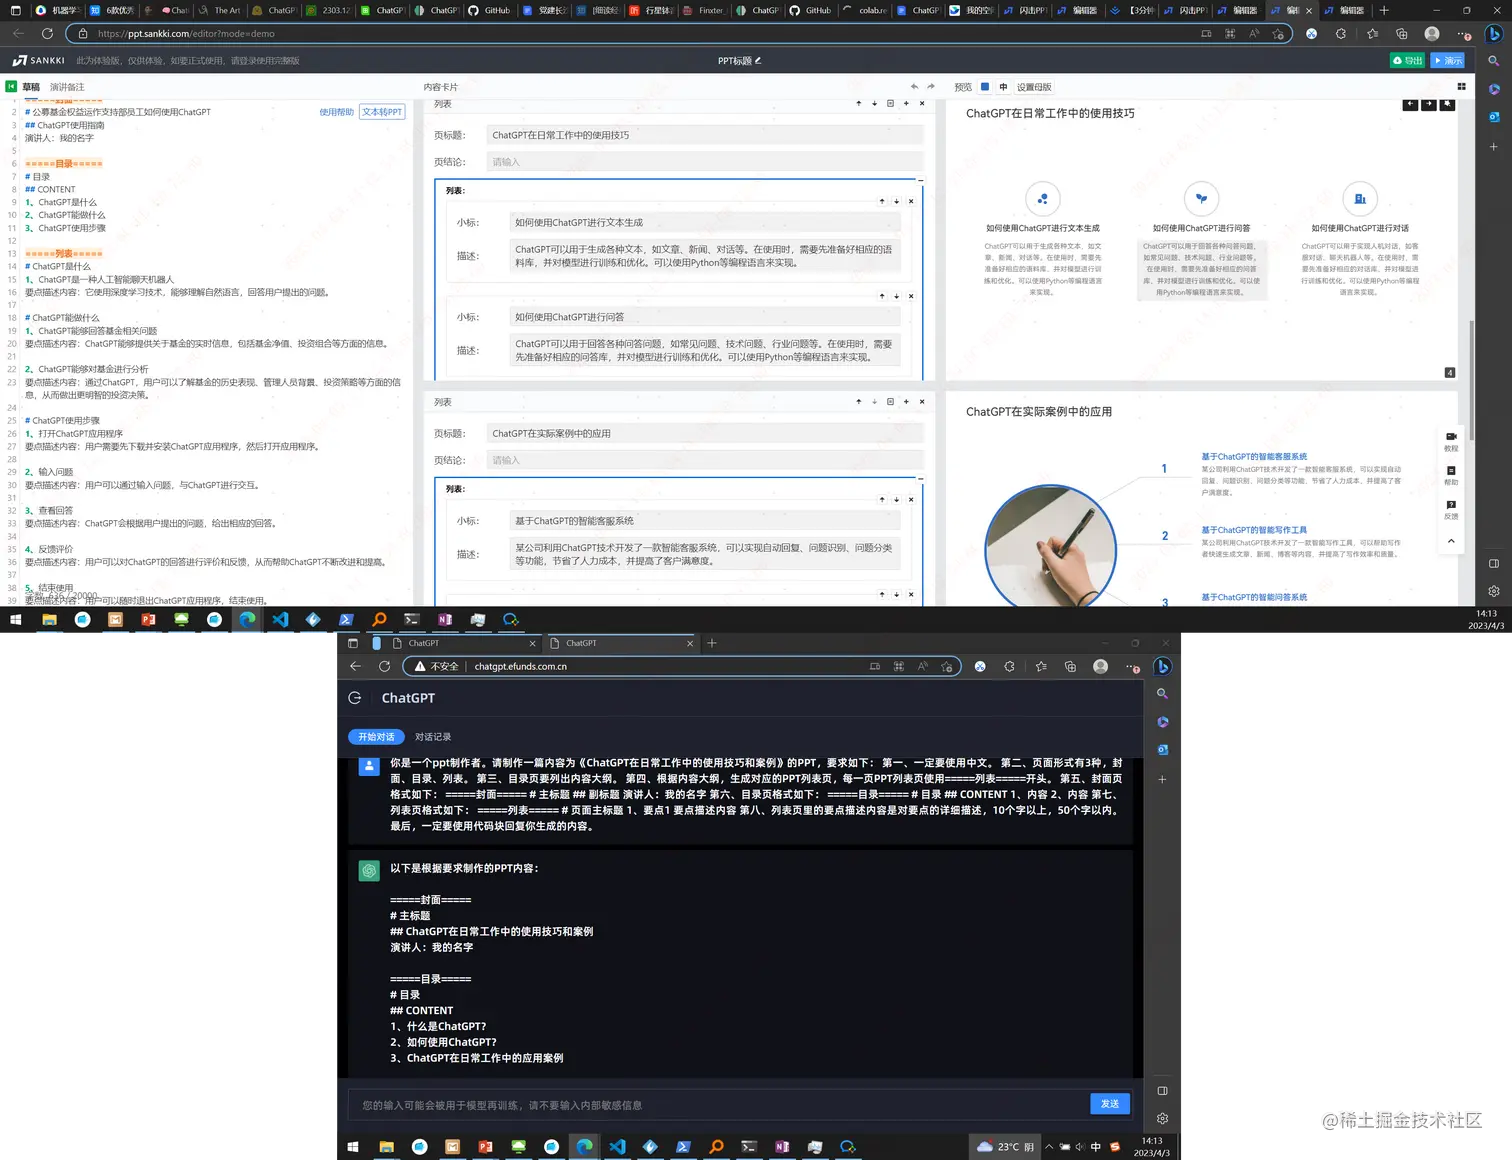Open weather widget 23°C 阴 on lower taskbar

point(1006,1147)
